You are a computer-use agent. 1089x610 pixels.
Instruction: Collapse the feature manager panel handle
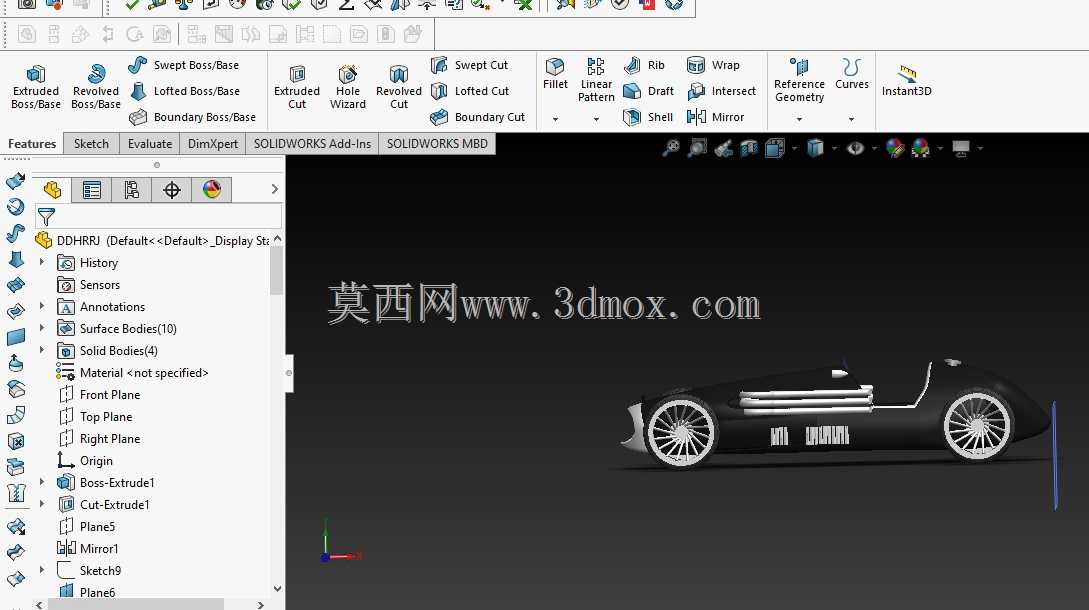tap(289, 373)
